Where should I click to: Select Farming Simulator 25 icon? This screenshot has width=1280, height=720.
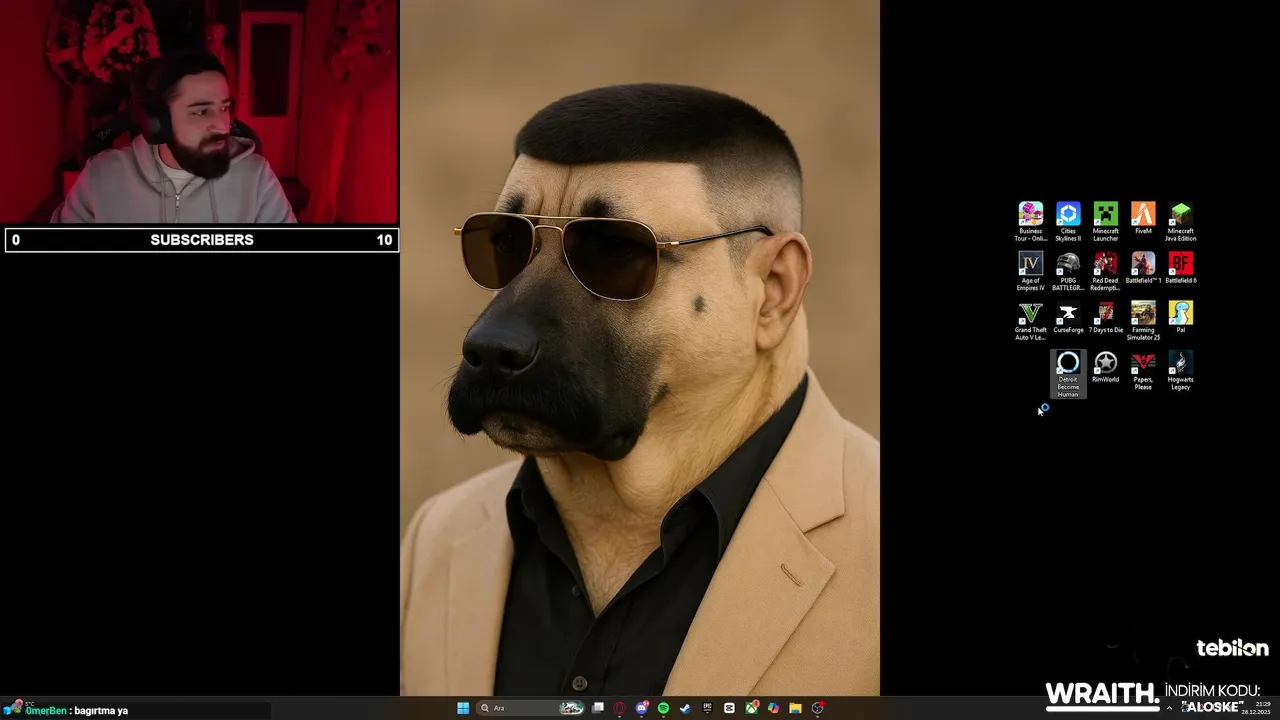click(1143, 321)
